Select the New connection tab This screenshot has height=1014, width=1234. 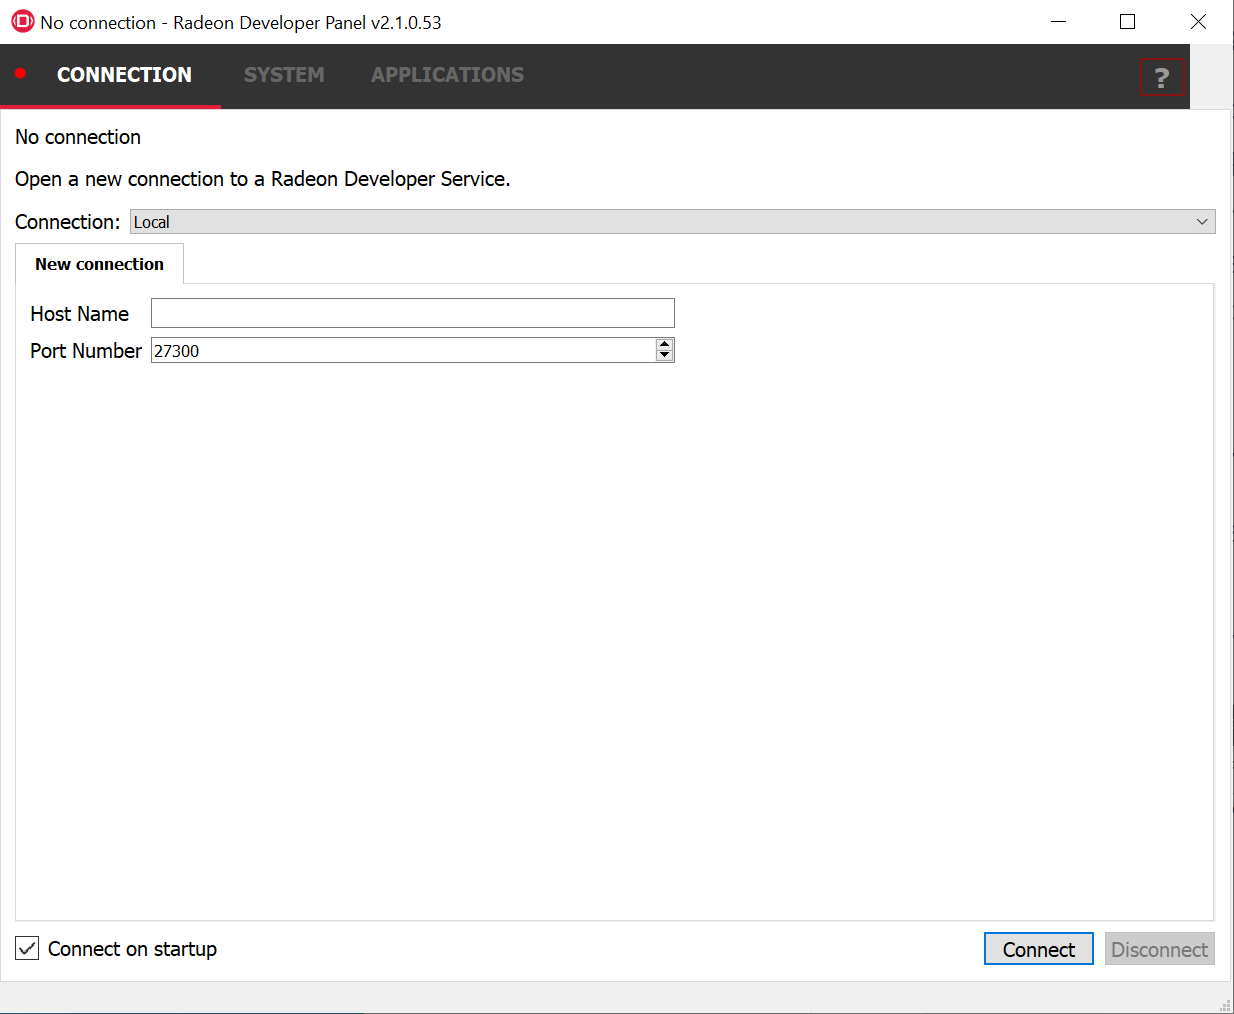pyautogui.click(x=99, y=264)
